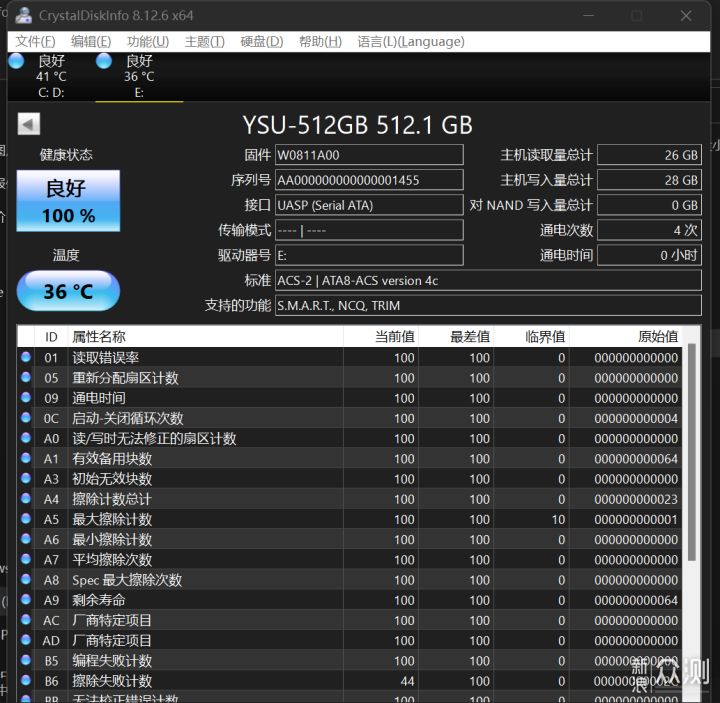Screen dimensions: 720x703
Task: Click power on hours value 0 小时
Action: [x=649, y=255]
